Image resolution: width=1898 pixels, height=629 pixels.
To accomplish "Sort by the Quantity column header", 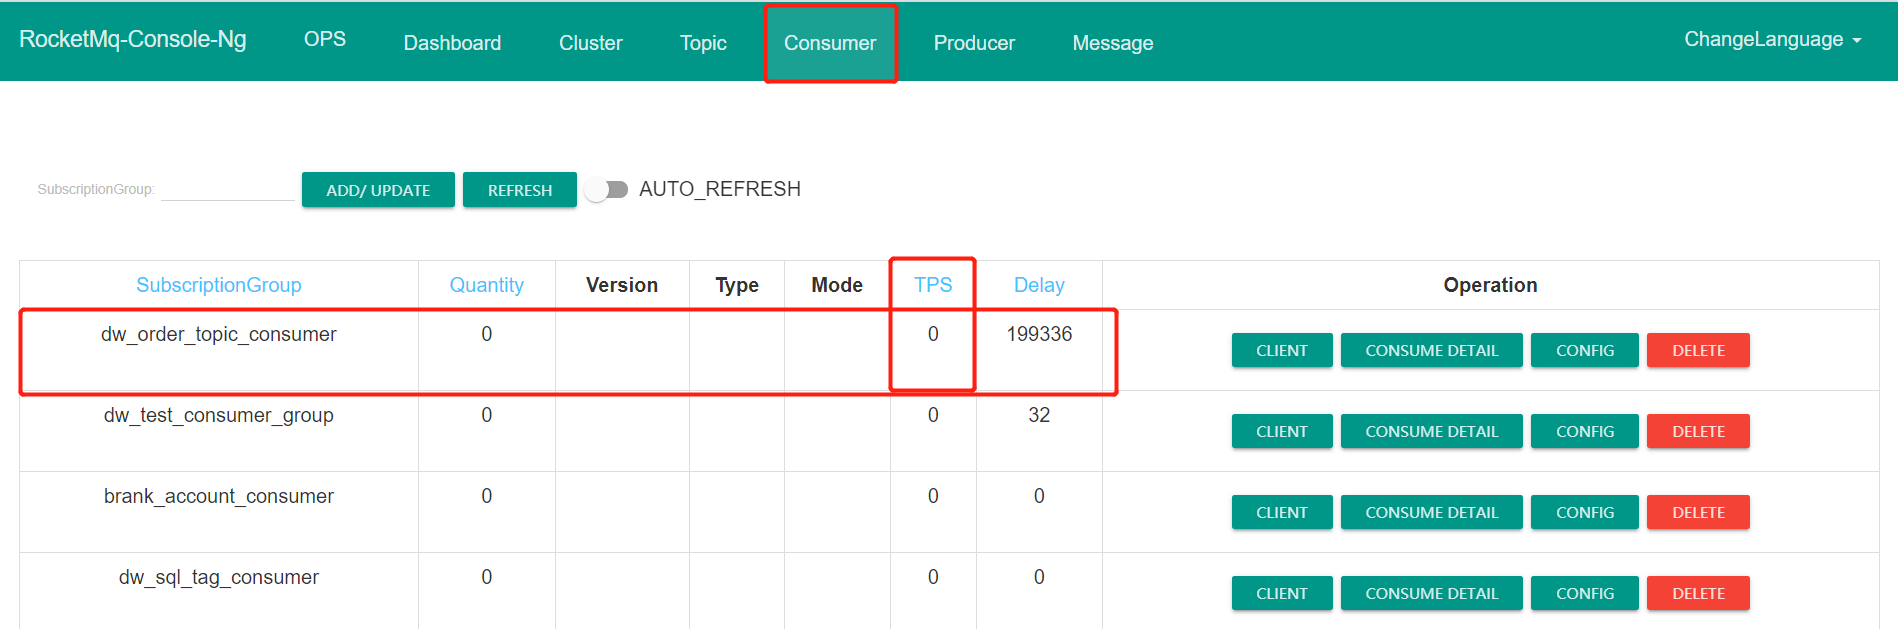I will [486, 285].
